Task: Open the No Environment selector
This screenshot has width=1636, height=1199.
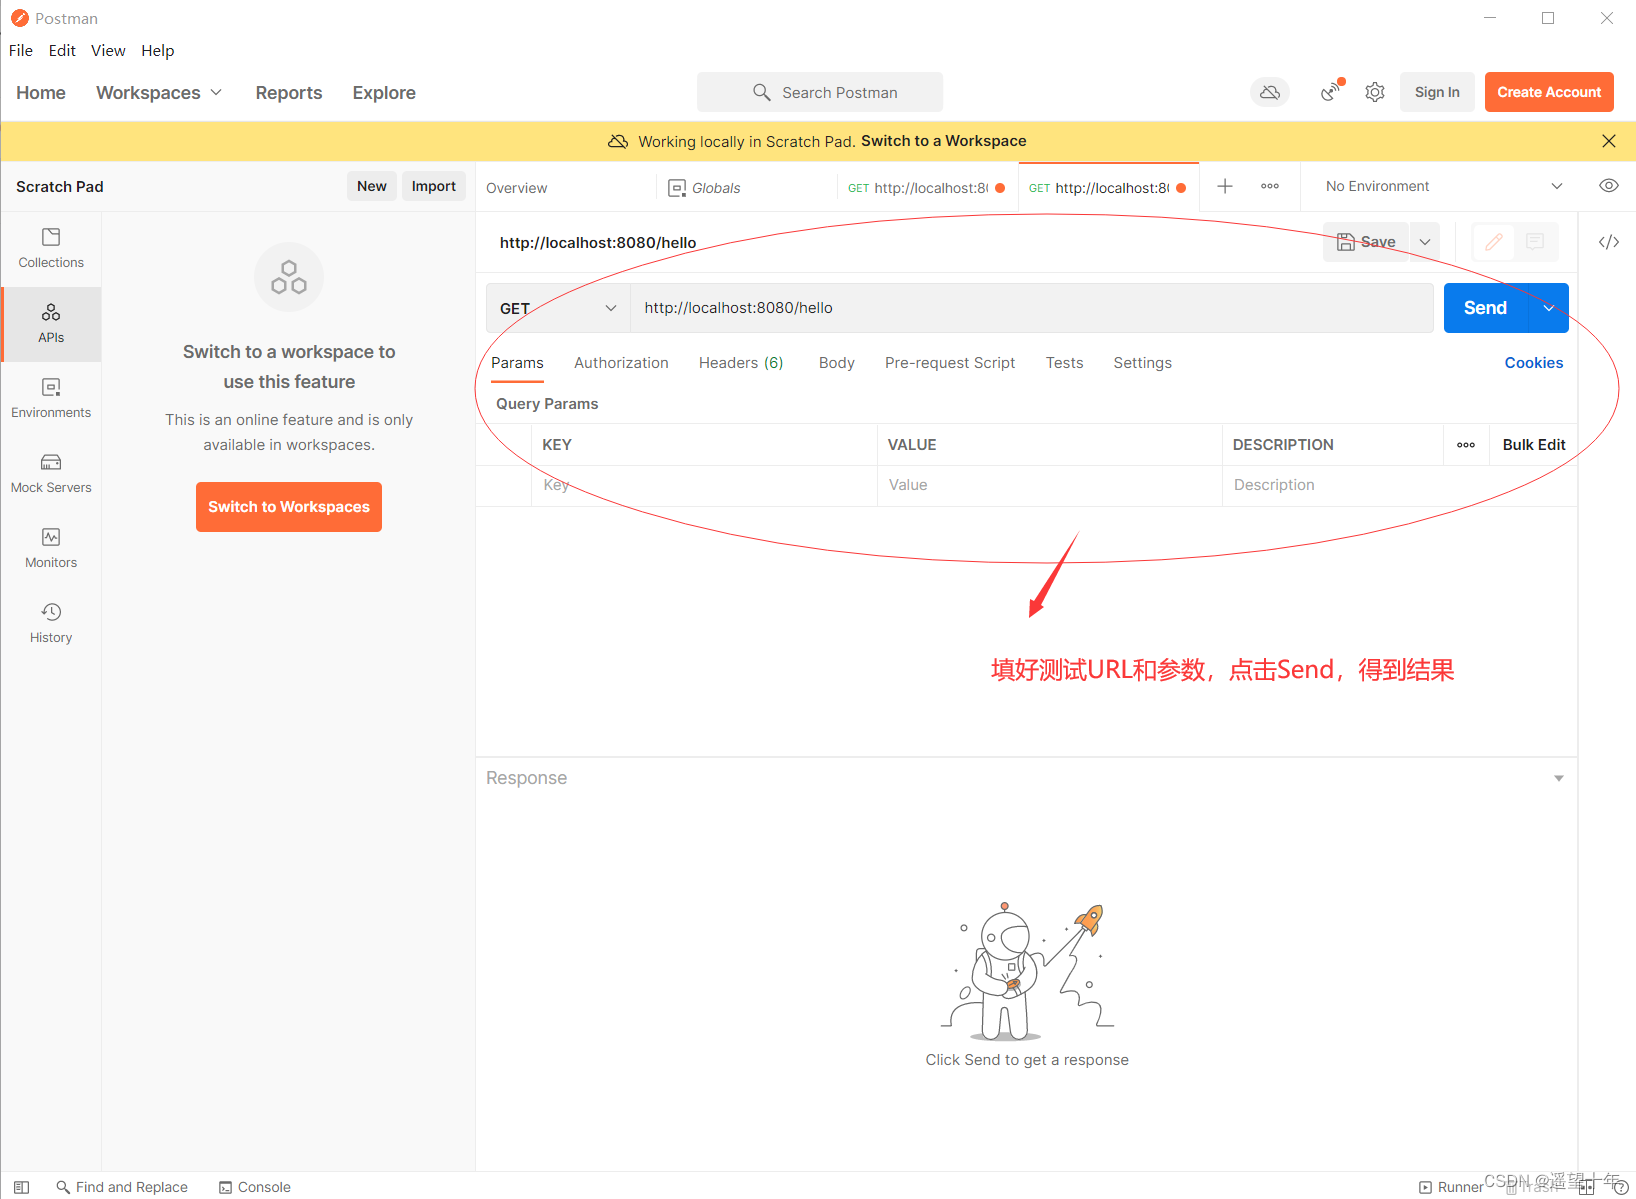Action: tap(1443, 186)
